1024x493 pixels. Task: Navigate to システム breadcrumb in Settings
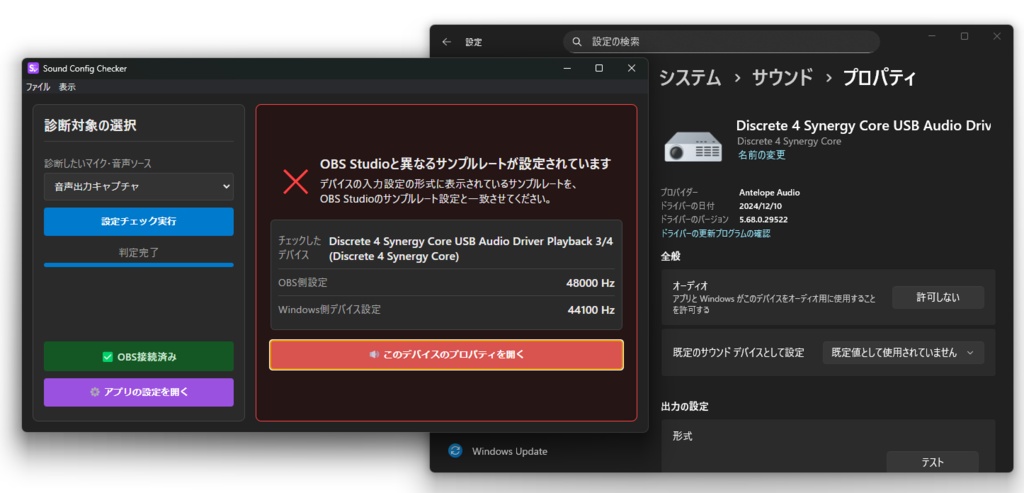(690, 78)
